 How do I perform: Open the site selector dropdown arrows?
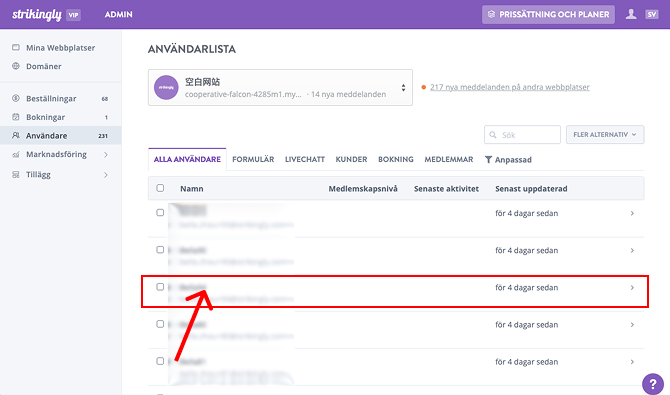403,88
